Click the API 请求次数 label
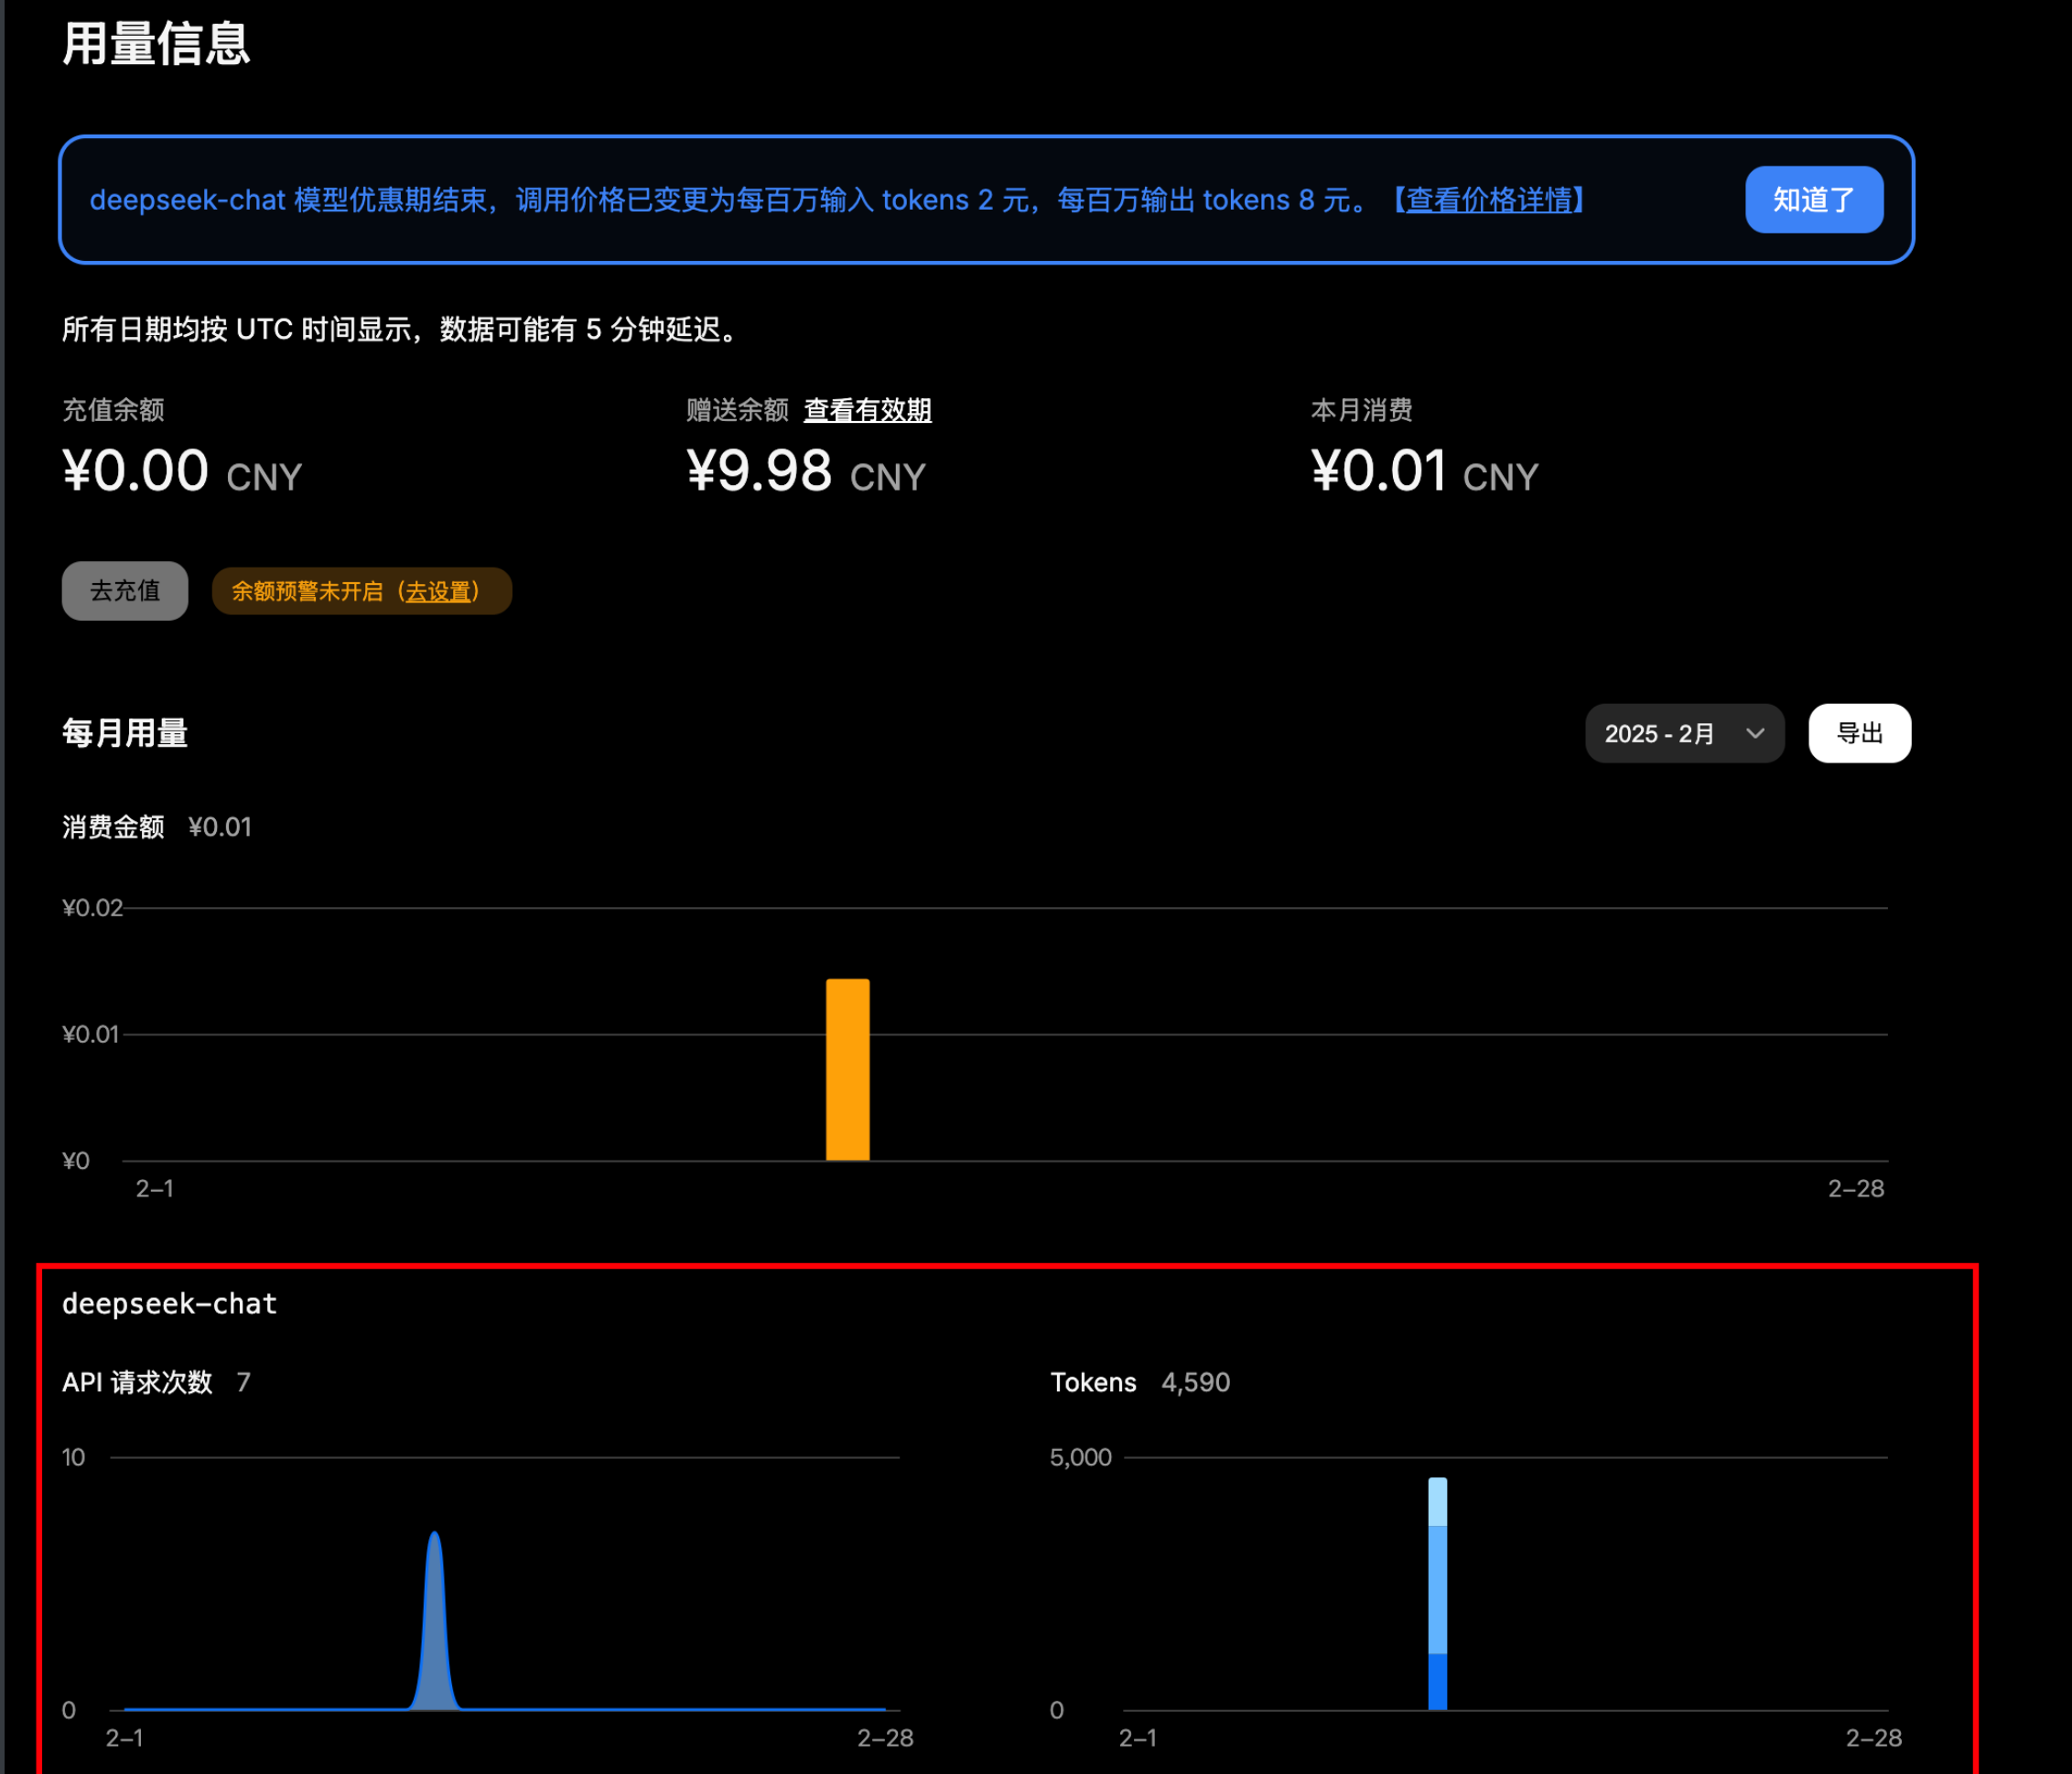Image resolution: width=2072 pixels, height=1774 pixels. (137, 1383)
